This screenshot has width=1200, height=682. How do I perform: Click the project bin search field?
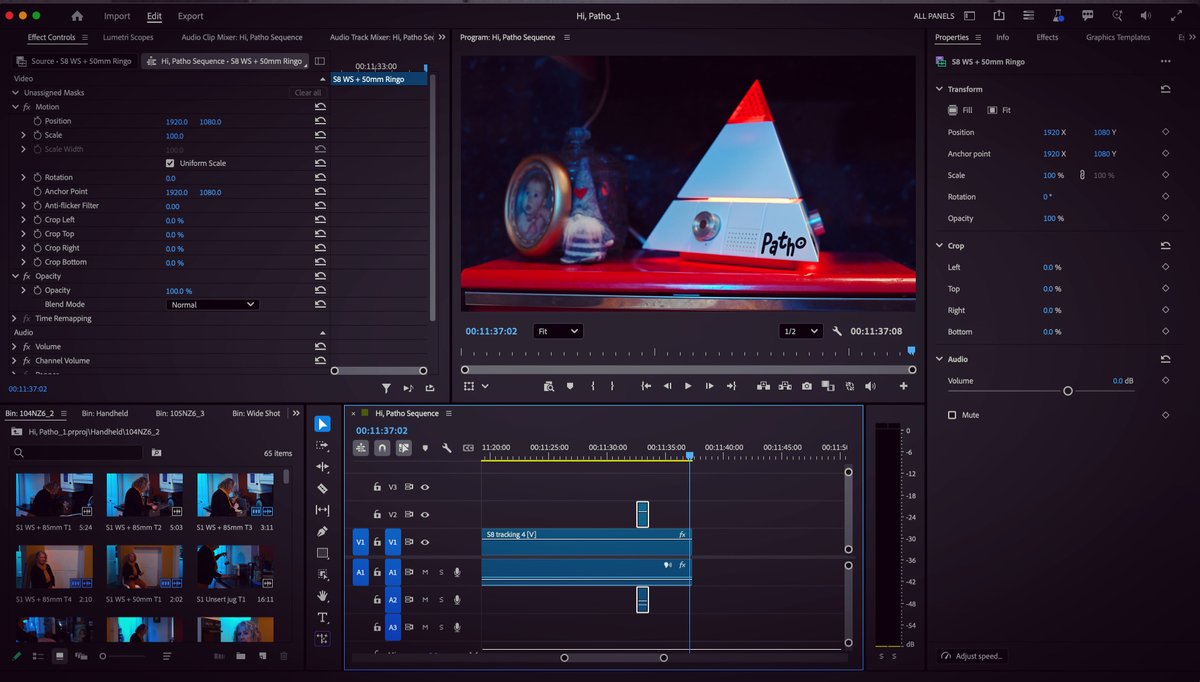click(77, 452)
